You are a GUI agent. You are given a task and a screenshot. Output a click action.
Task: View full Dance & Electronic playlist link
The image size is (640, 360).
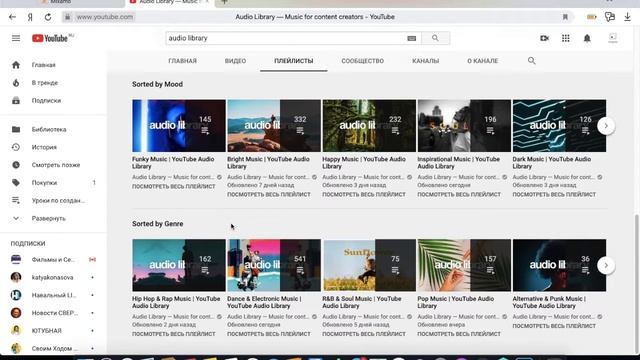(269, 334)
